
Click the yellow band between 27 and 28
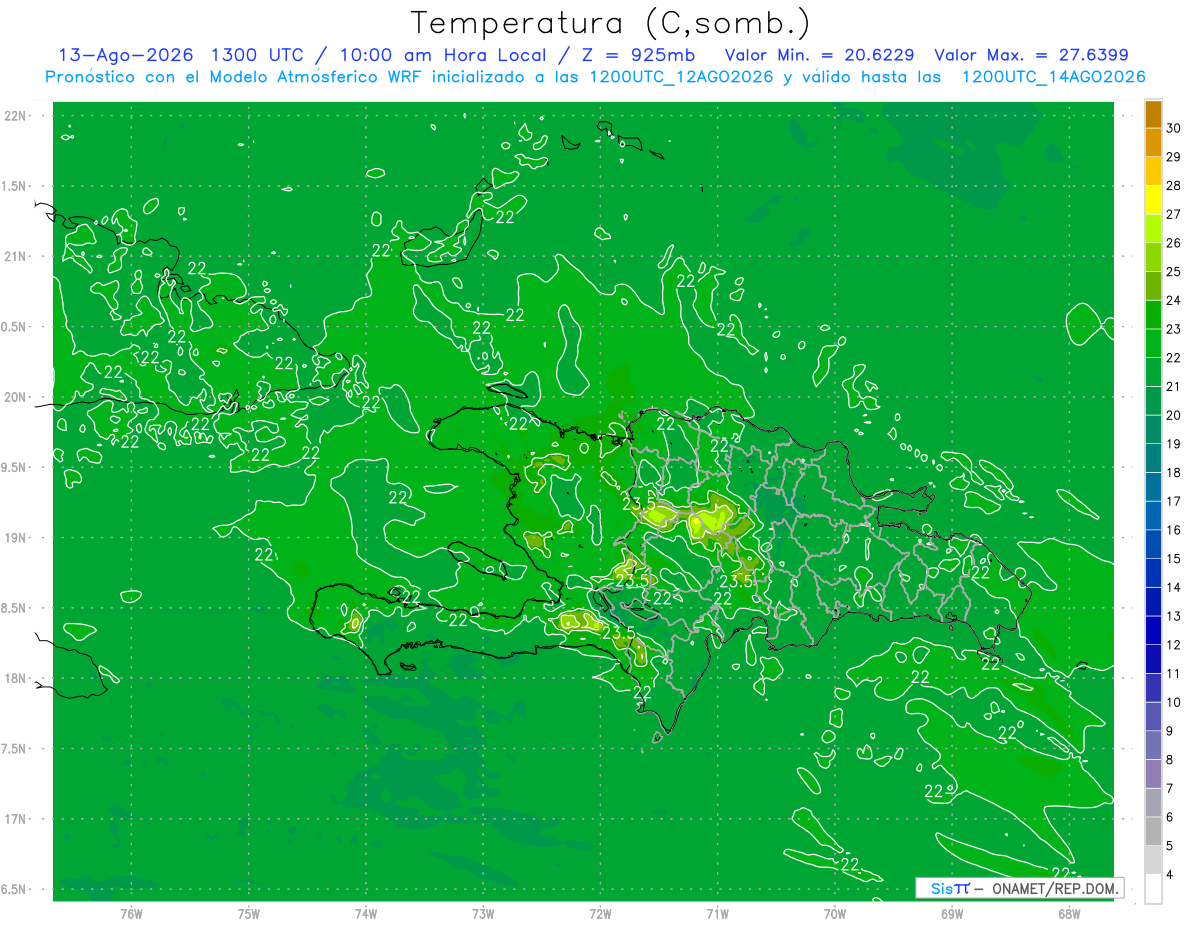[x=1153, y=200]
